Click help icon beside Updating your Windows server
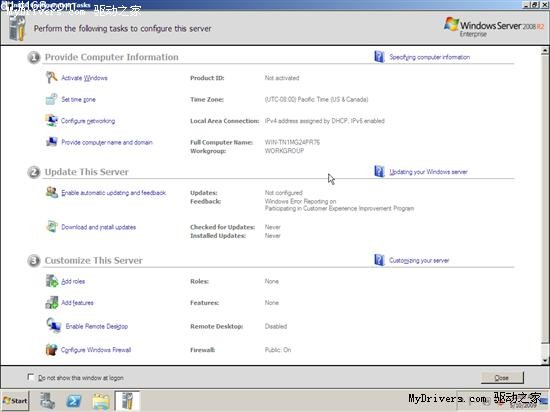550x412 pixels. 379,171
